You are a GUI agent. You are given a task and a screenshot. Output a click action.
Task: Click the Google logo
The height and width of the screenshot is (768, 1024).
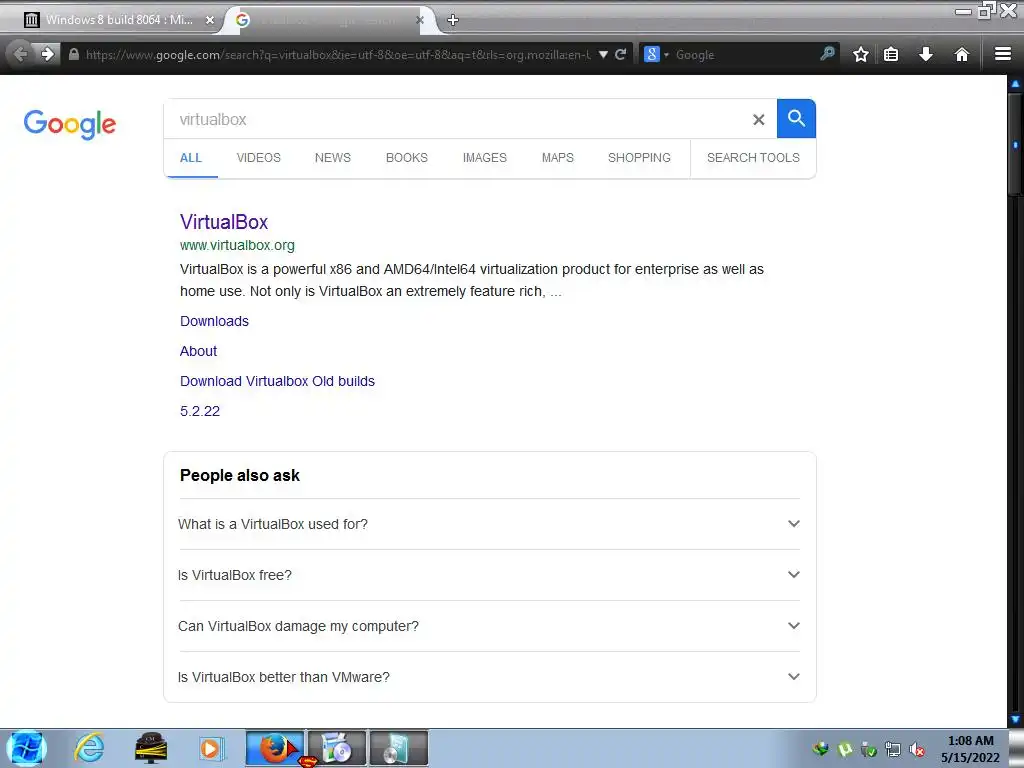coord(70,124)
